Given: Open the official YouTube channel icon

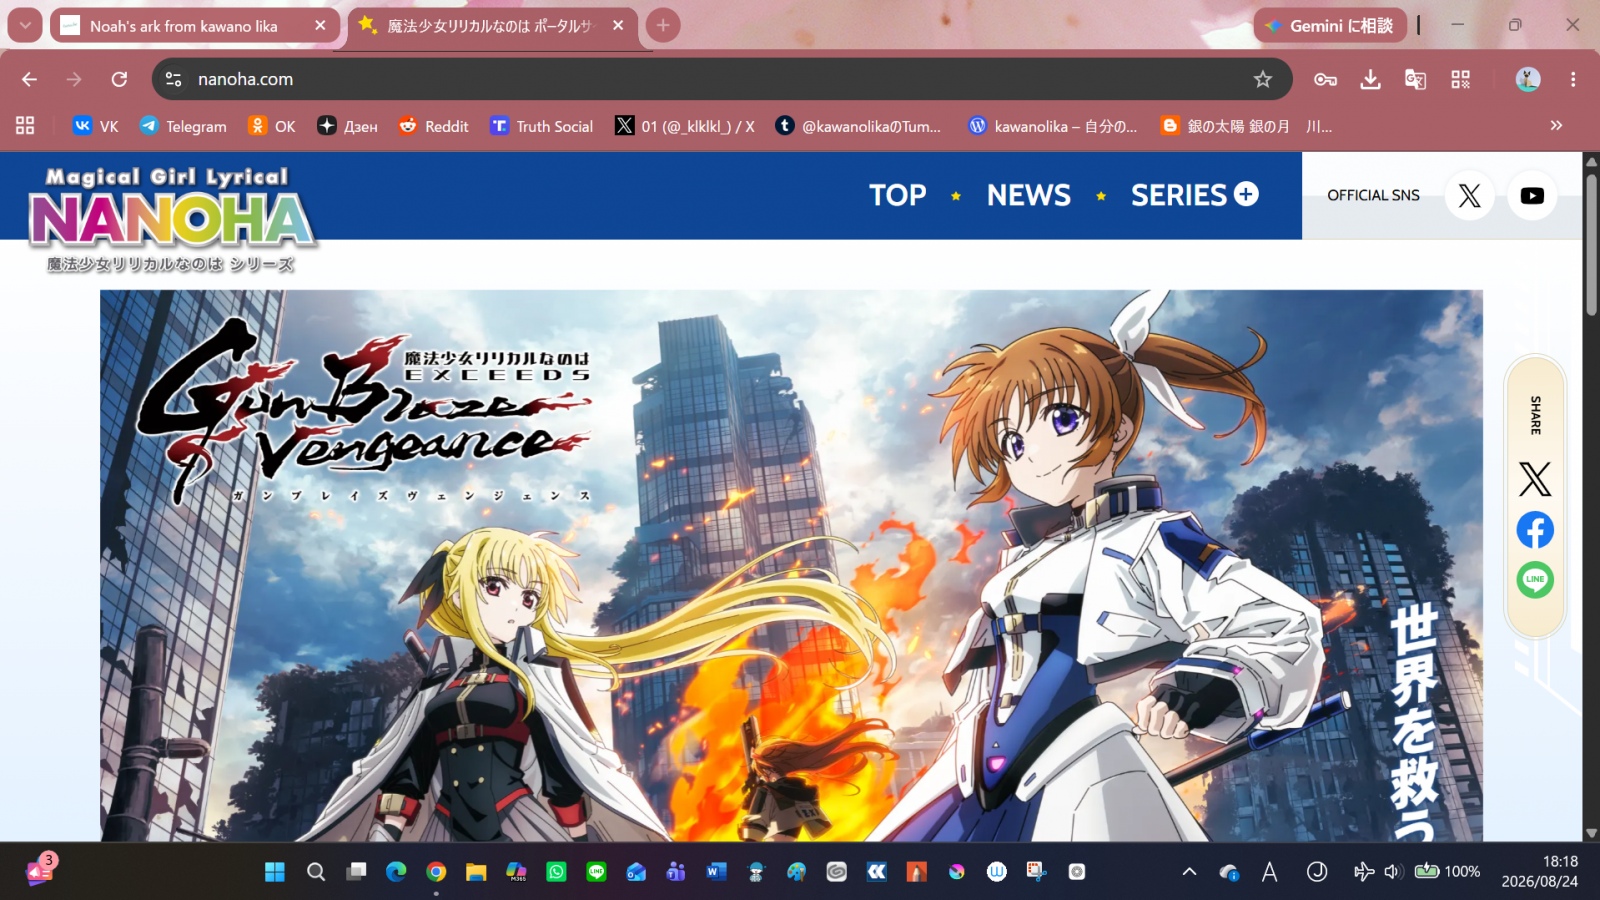Looking at the screenshot, I should (1532, 195).
